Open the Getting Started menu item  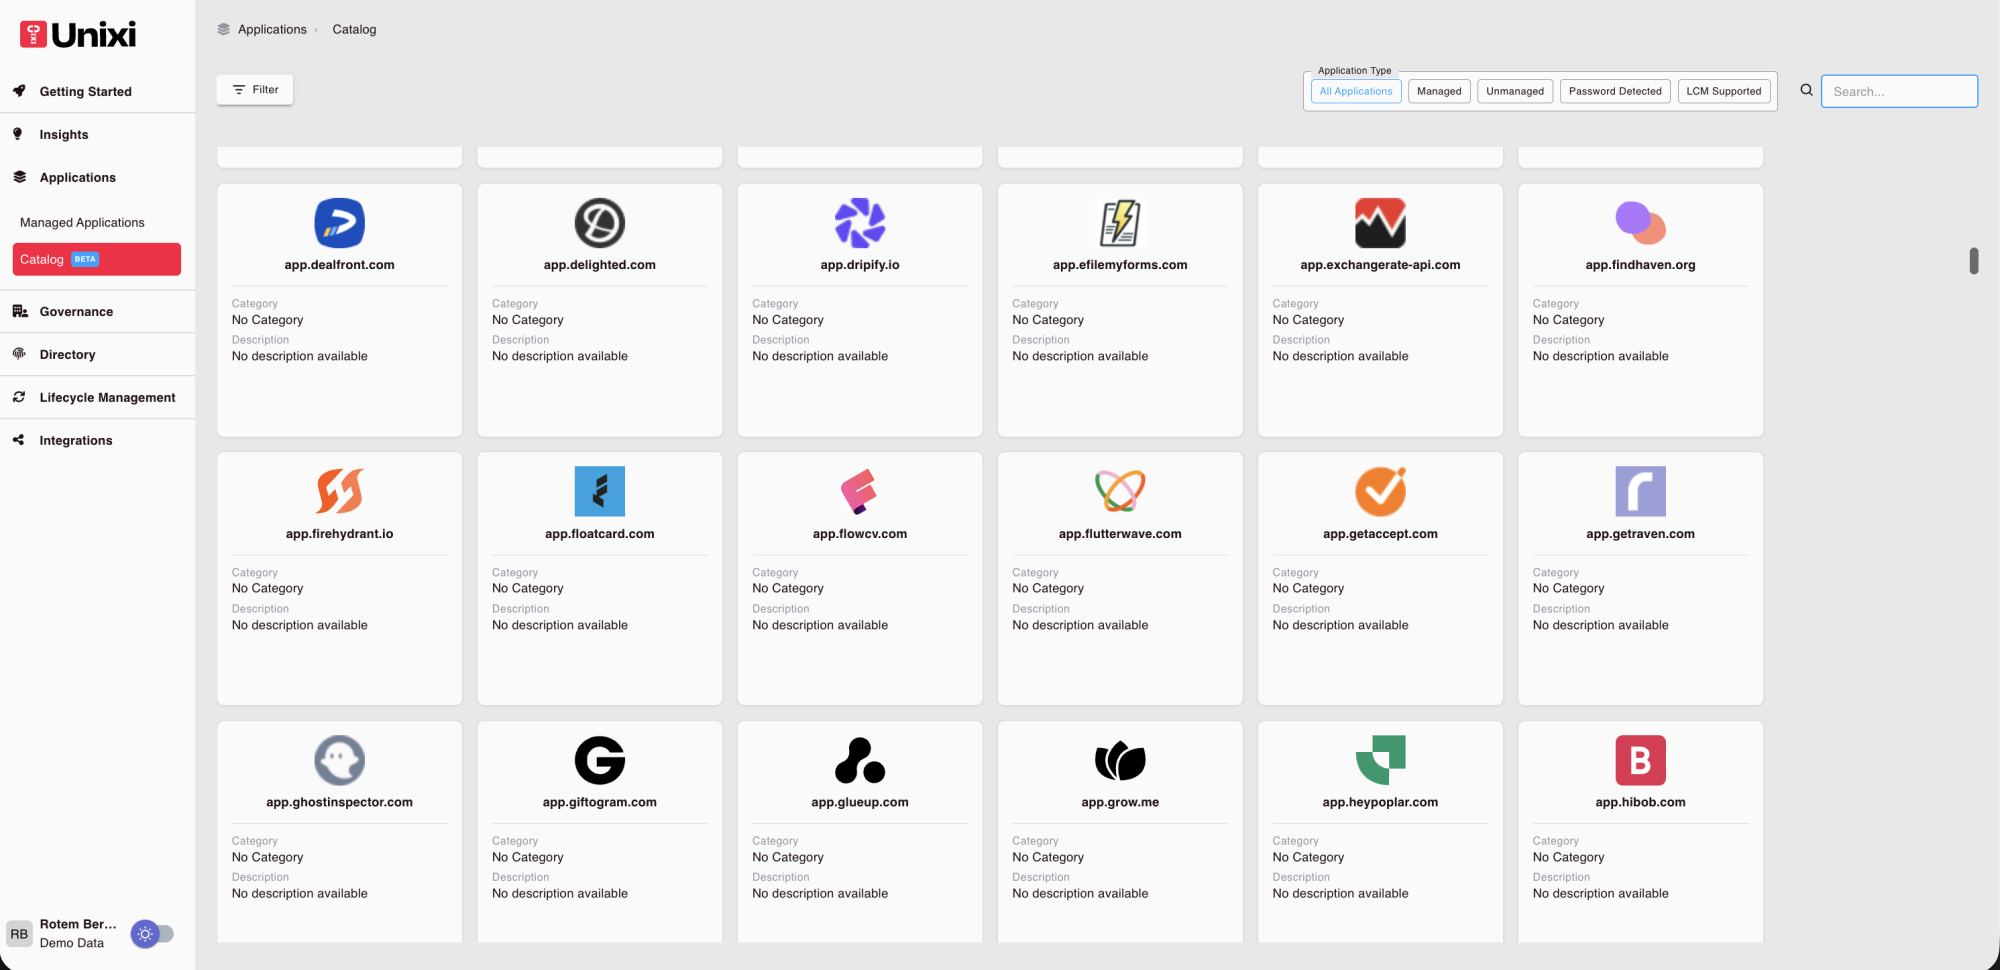click(x=97, y=91)
